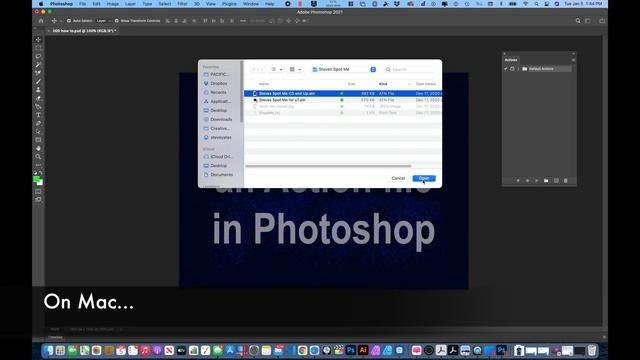Select the Lasso tool
Screen dimensions: 640x360
(x=38, y=56)
